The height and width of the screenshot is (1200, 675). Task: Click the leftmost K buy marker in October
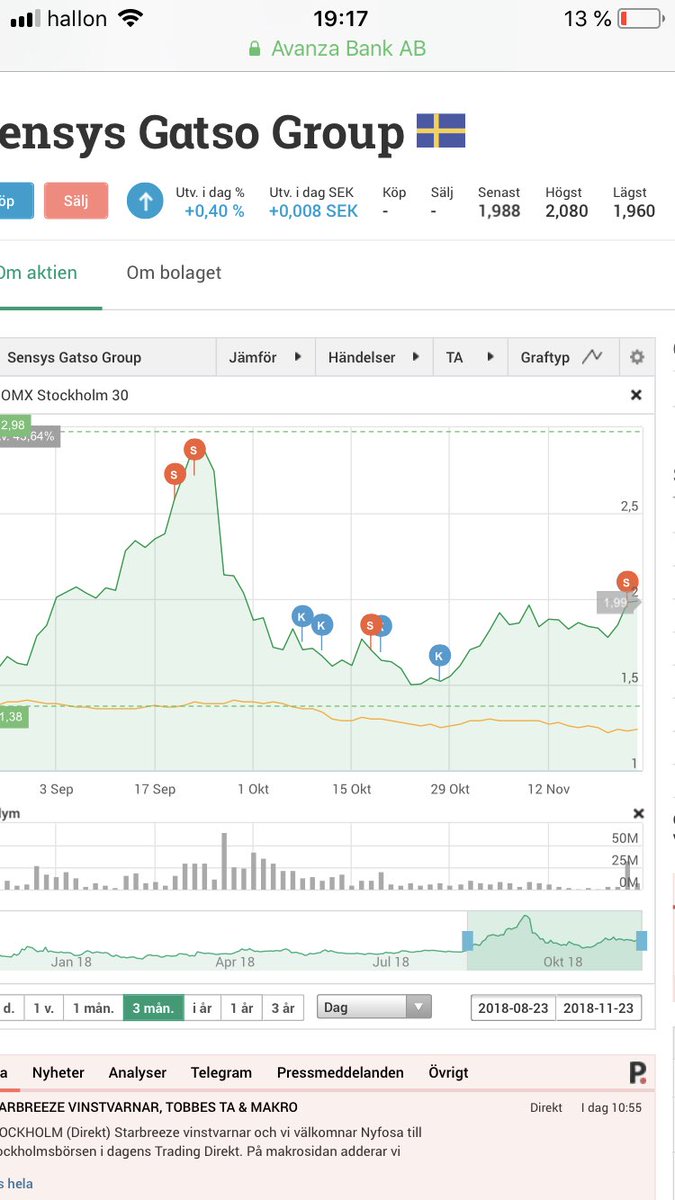tap(302, 616)
